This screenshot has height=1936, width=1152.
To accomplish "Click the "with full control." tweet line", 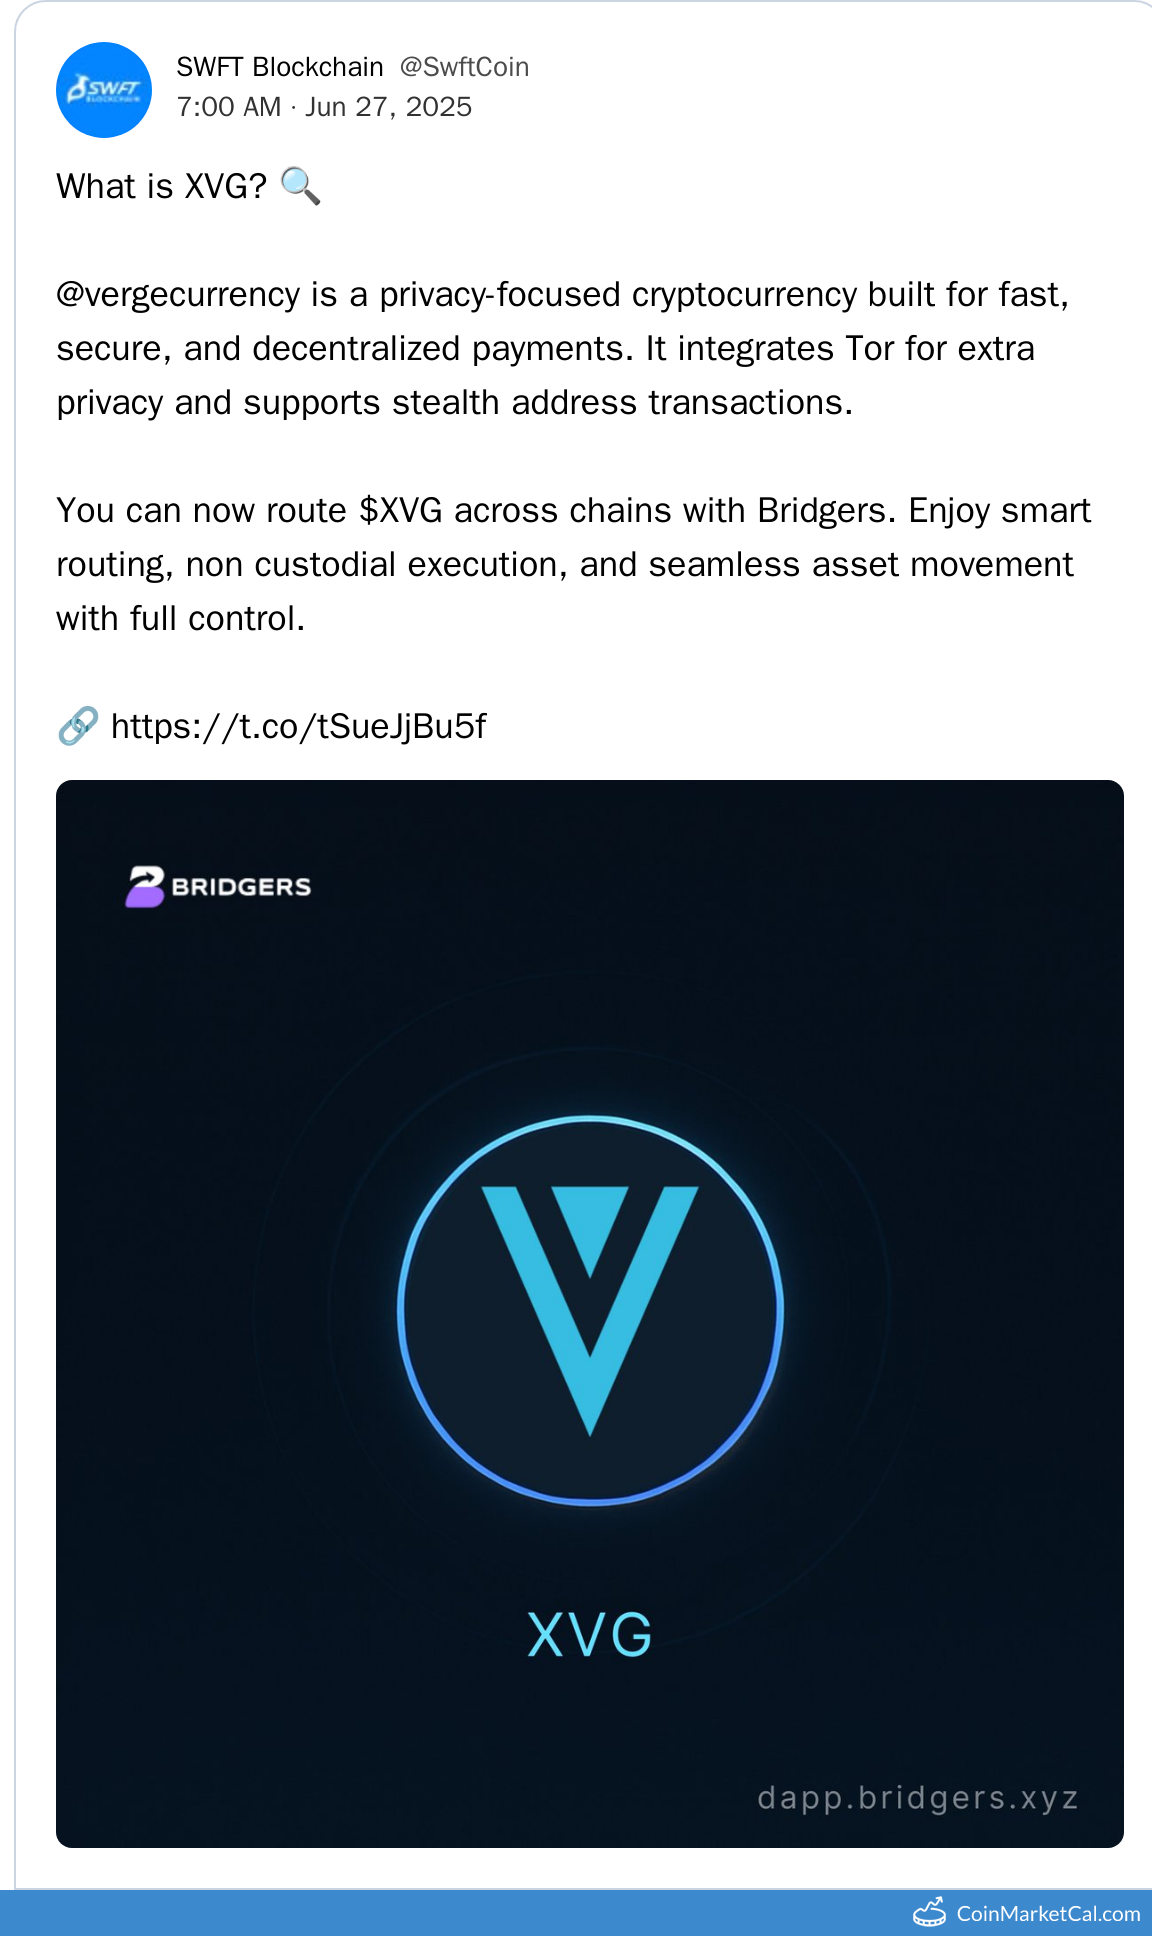I will click(180, 619).
